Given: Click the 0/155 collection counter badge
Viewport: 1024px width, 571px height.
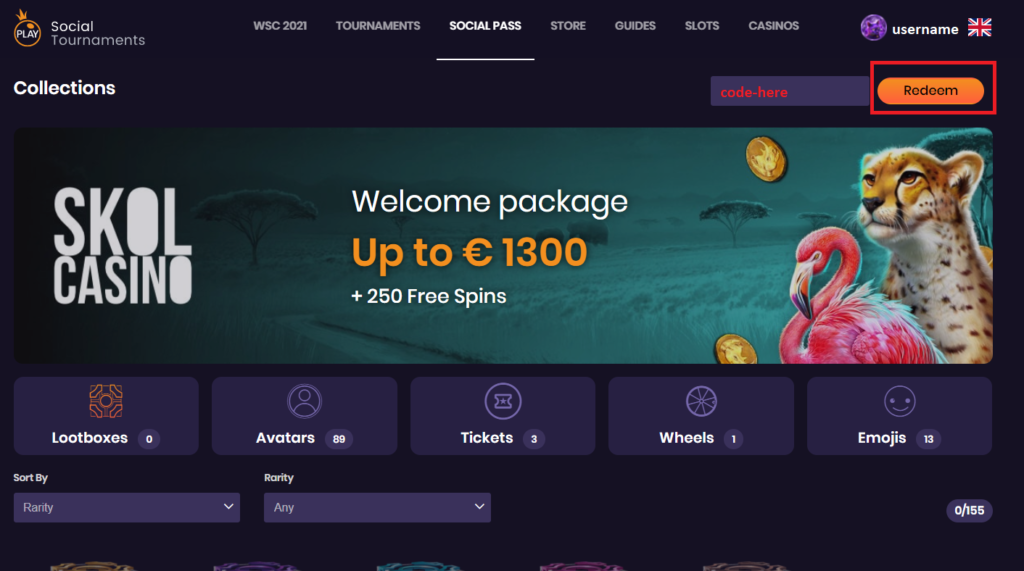Looking at the screenshot, I should click(x=969, y=510).
